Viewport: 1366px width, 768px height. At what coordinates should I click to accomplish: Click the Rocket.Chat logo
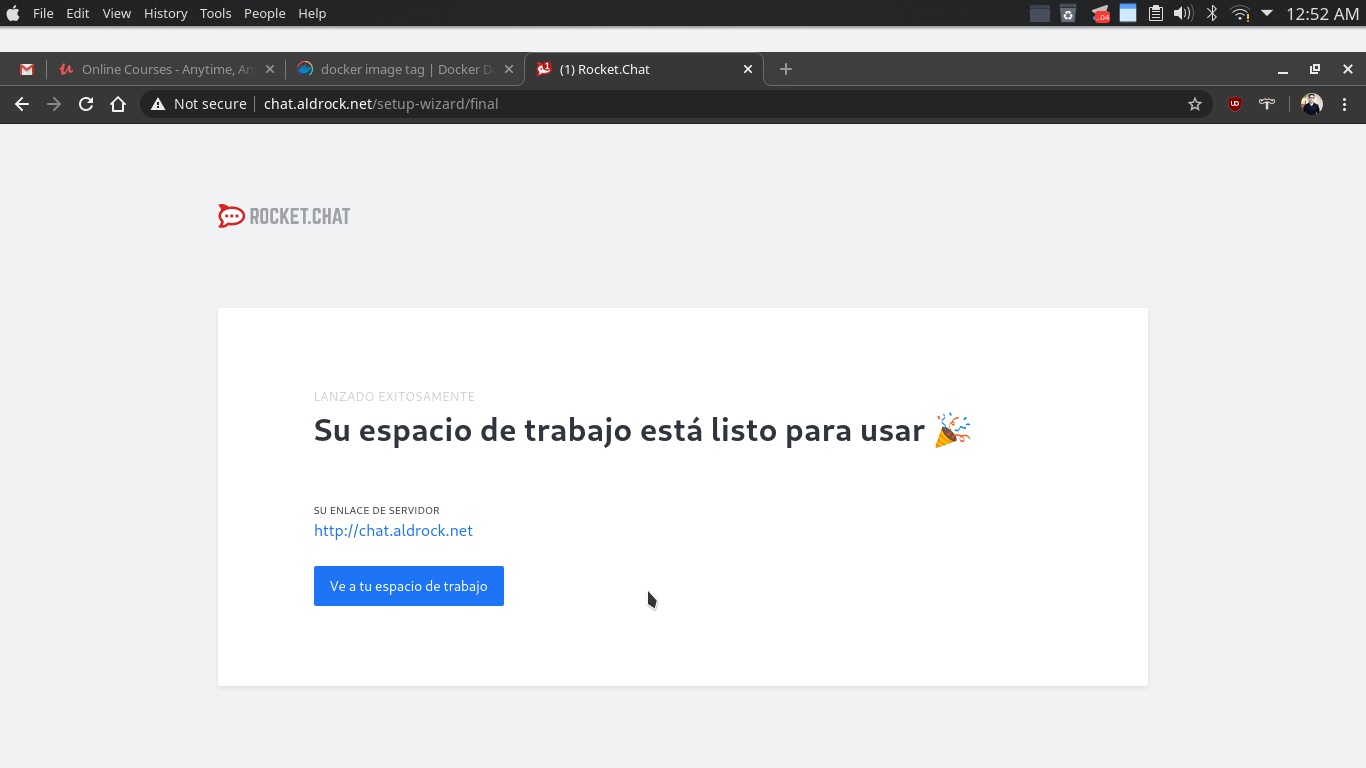click(x=284, y=216)
